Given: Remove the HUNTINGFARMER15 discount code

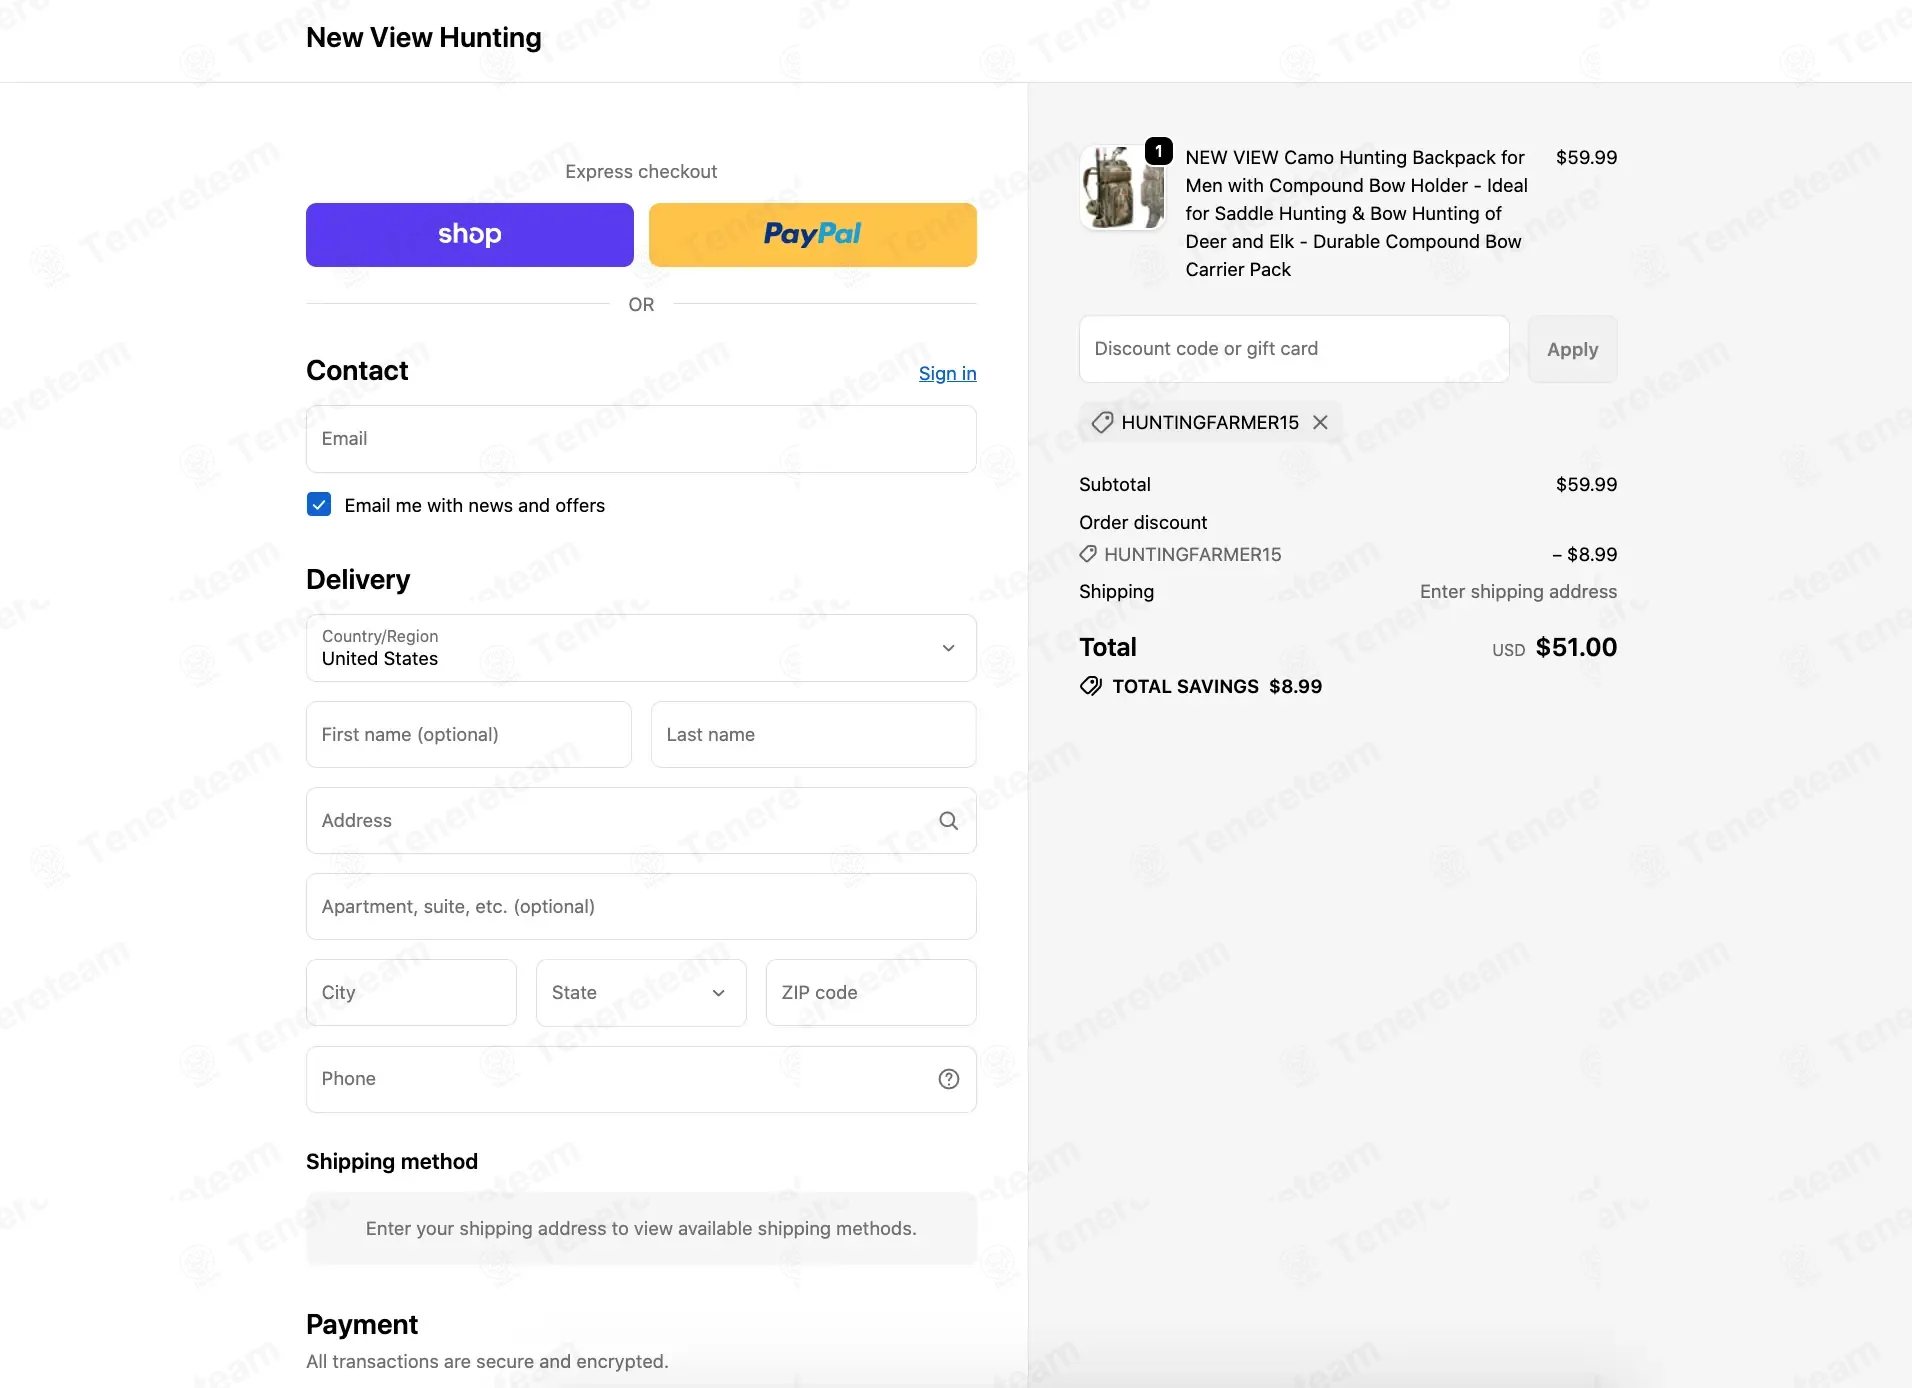Looking at the screenshot, I should pyautogui.click(x=1320, y=423).
